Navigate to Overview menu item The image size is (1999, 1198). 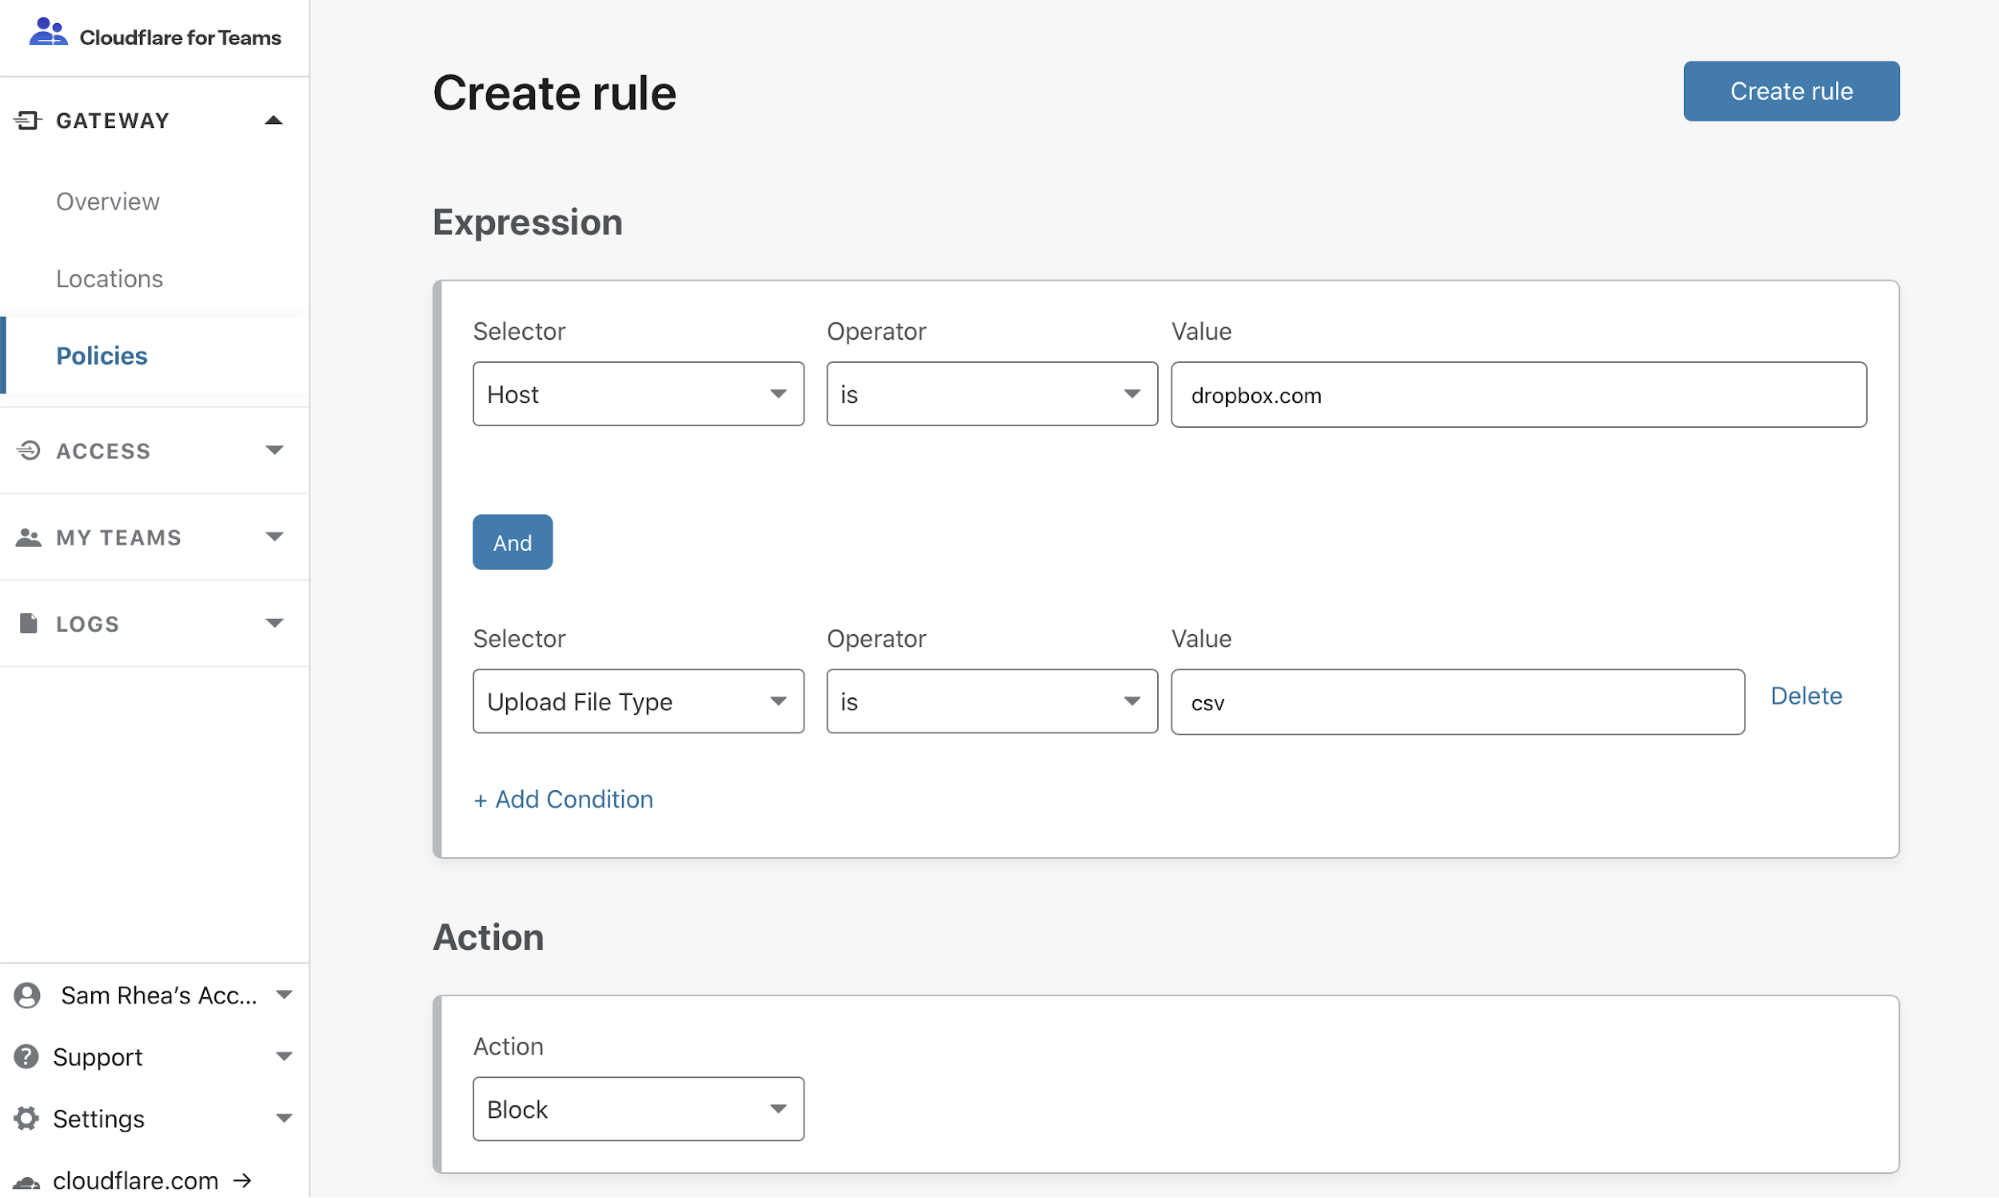click(107, 200)
